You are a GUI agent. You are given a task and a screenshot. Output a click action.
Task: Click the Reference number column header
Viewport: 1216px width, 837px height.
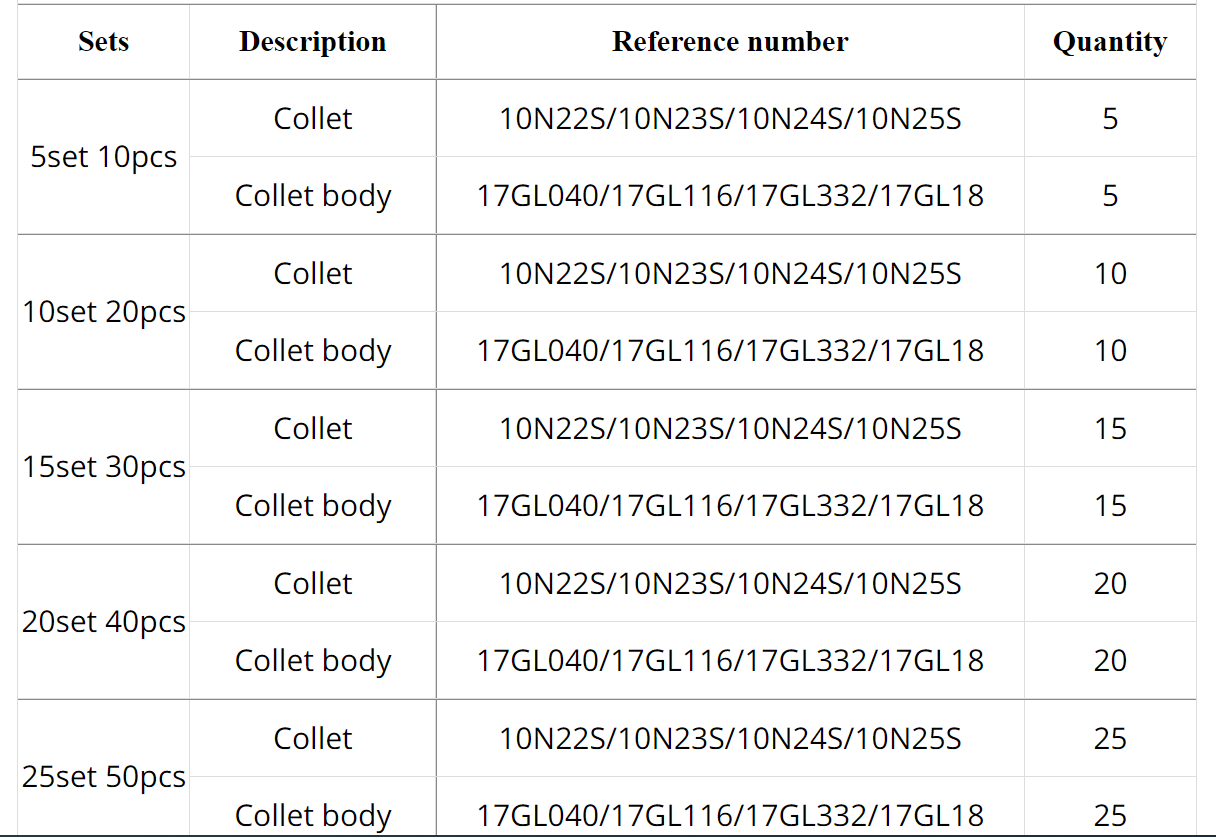[x=730, y=42]
